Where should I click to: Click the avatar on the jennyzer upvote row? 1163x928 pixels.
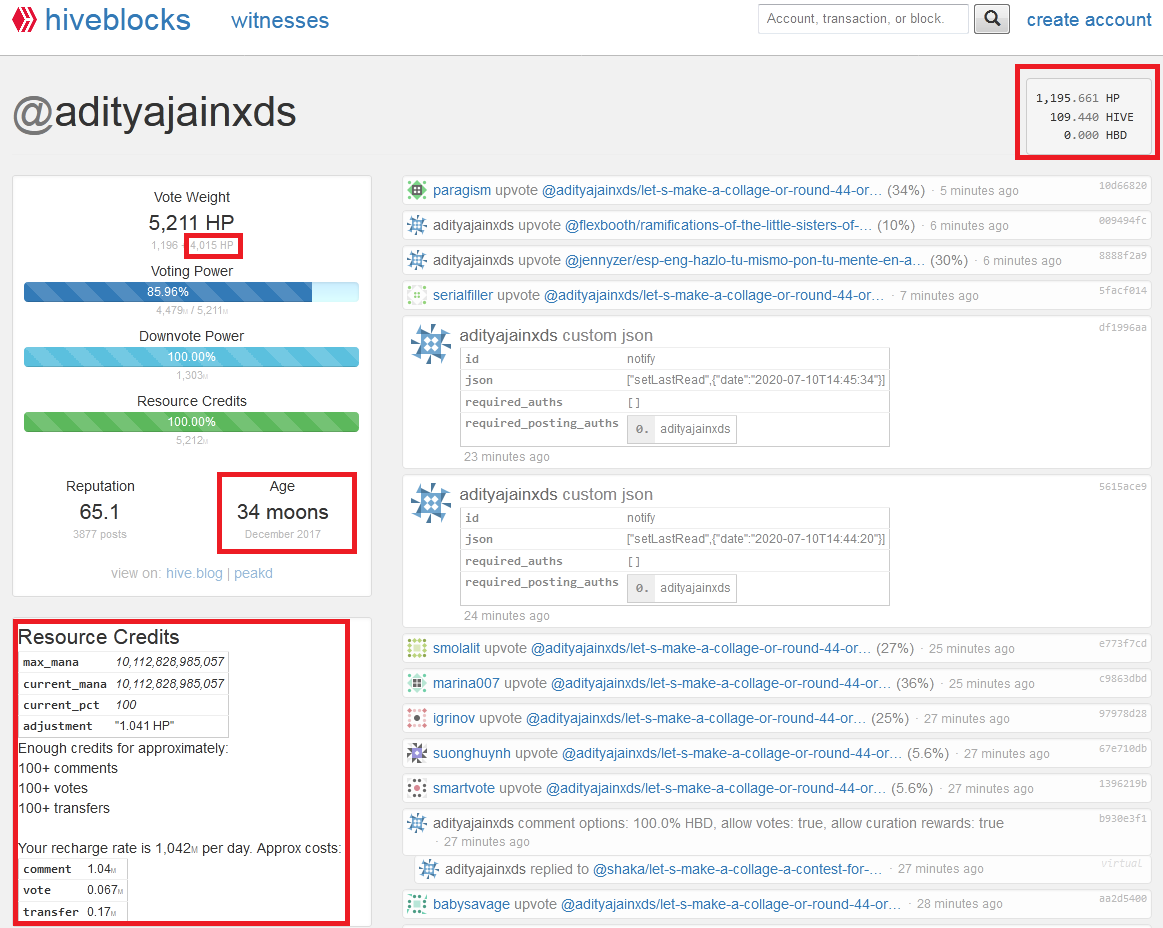tap(416, 259)
